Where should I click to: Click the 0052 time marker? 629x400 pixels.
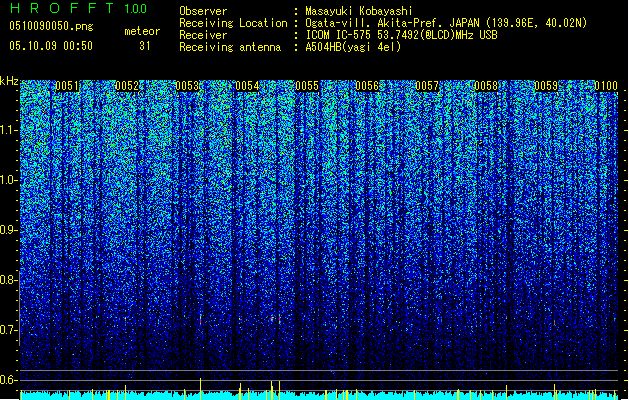(x=127, y=86)
